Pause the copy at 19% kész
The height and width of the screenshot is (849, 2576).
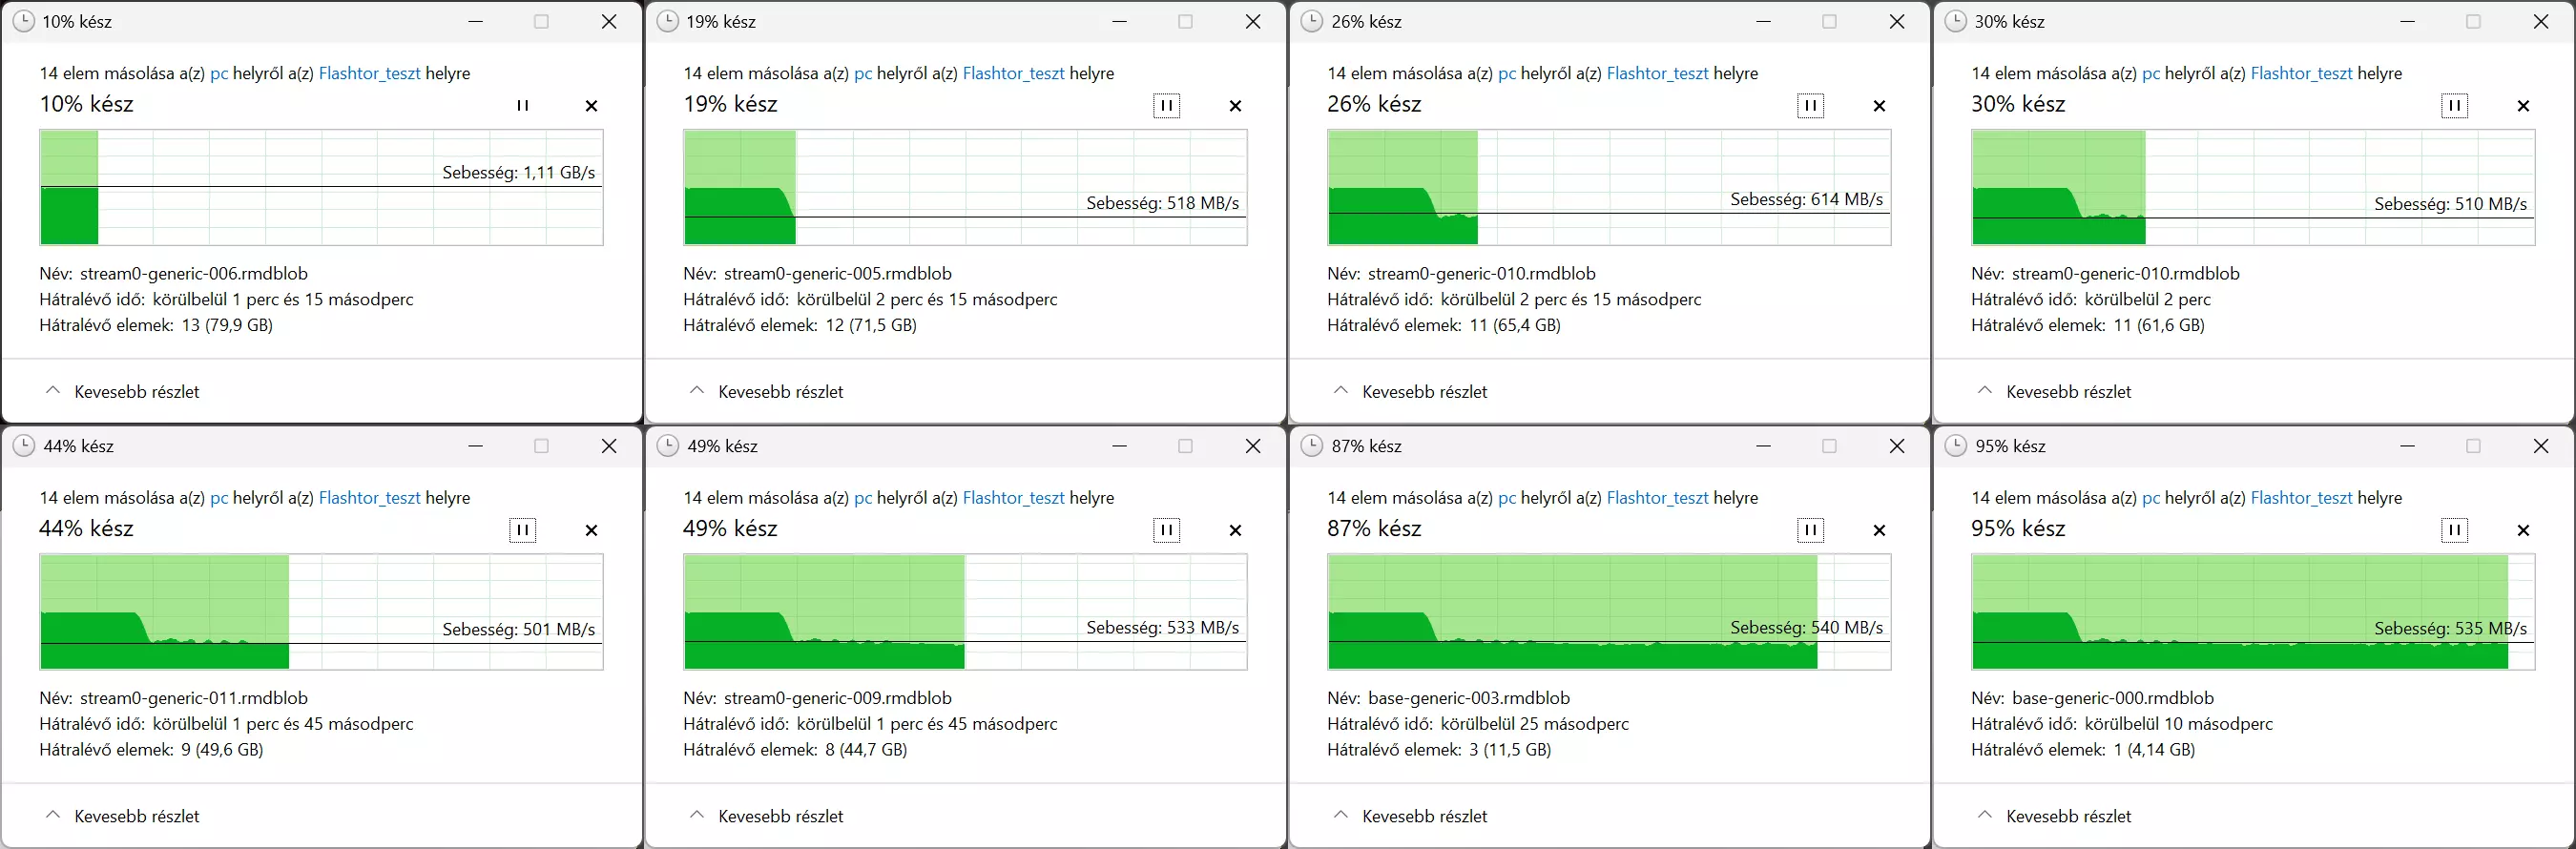[1166, 105]
